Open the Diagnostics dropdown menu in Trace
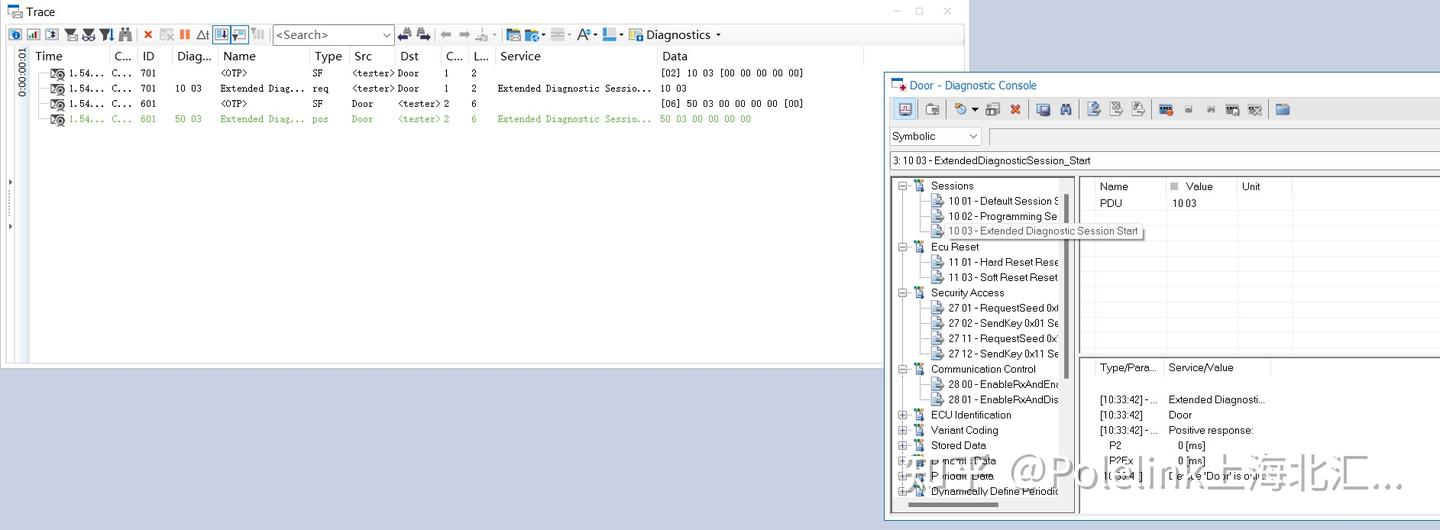Viewport: 1440px width, 530px height. pos(675,35)
